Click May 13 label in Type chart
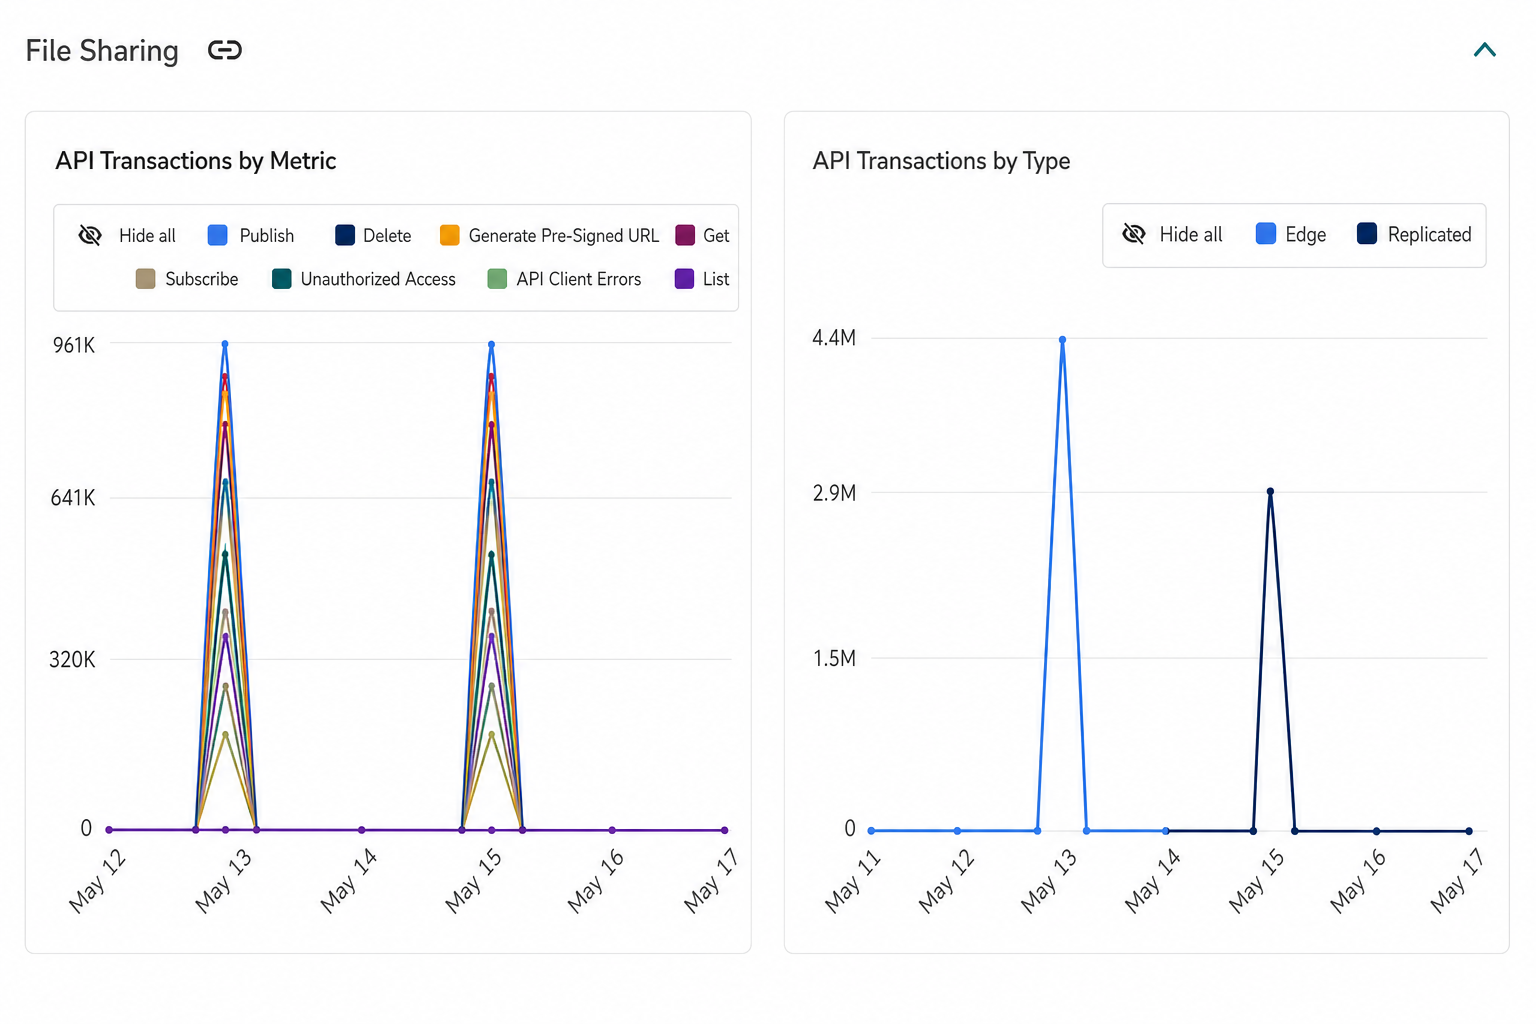The image size is (1536, 1024). click(x=1048, y=880)
